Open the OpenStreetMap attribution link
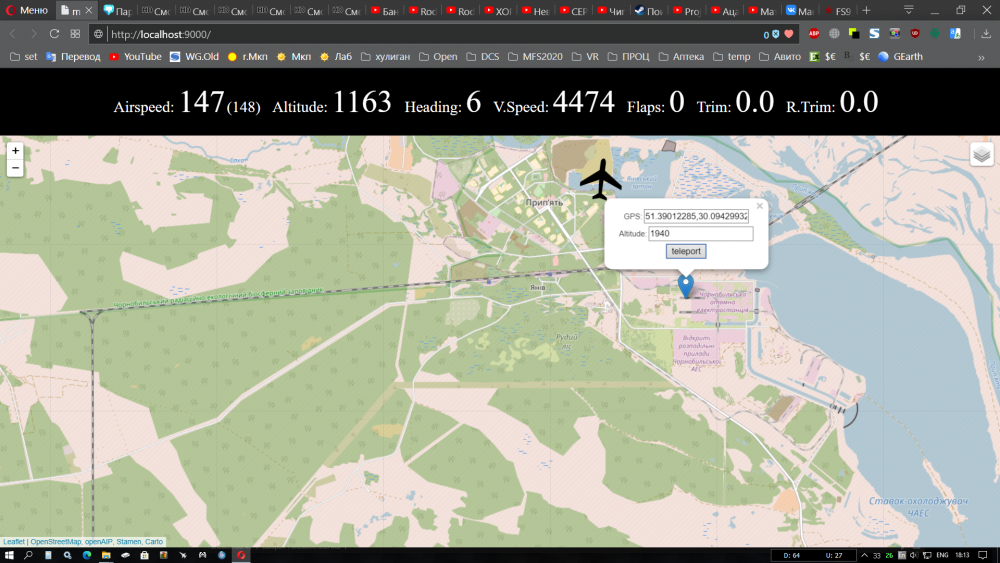Image resolution: width=1000 pixels, height=563 pixels. tap(56, 542)
